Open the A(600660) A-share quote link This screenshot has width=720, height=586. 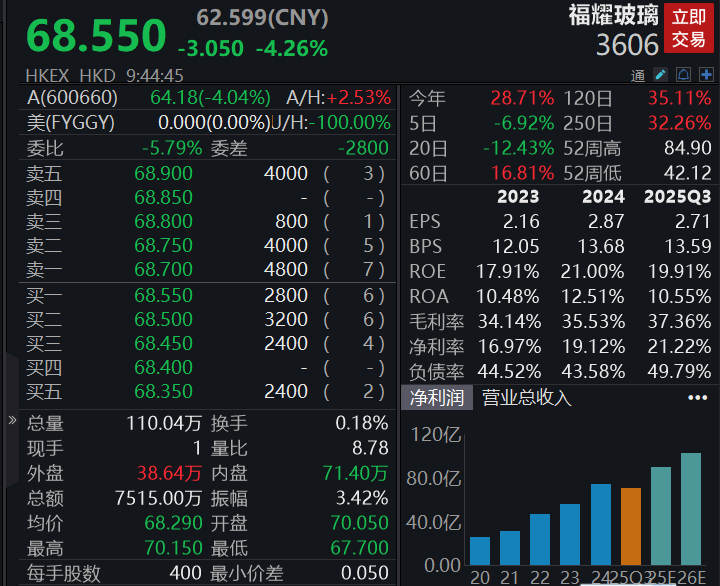(x=72, y=98)
